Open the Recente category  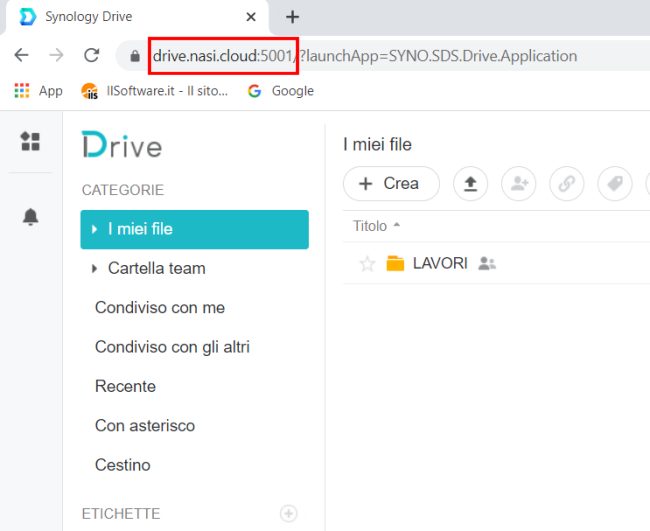125,386
